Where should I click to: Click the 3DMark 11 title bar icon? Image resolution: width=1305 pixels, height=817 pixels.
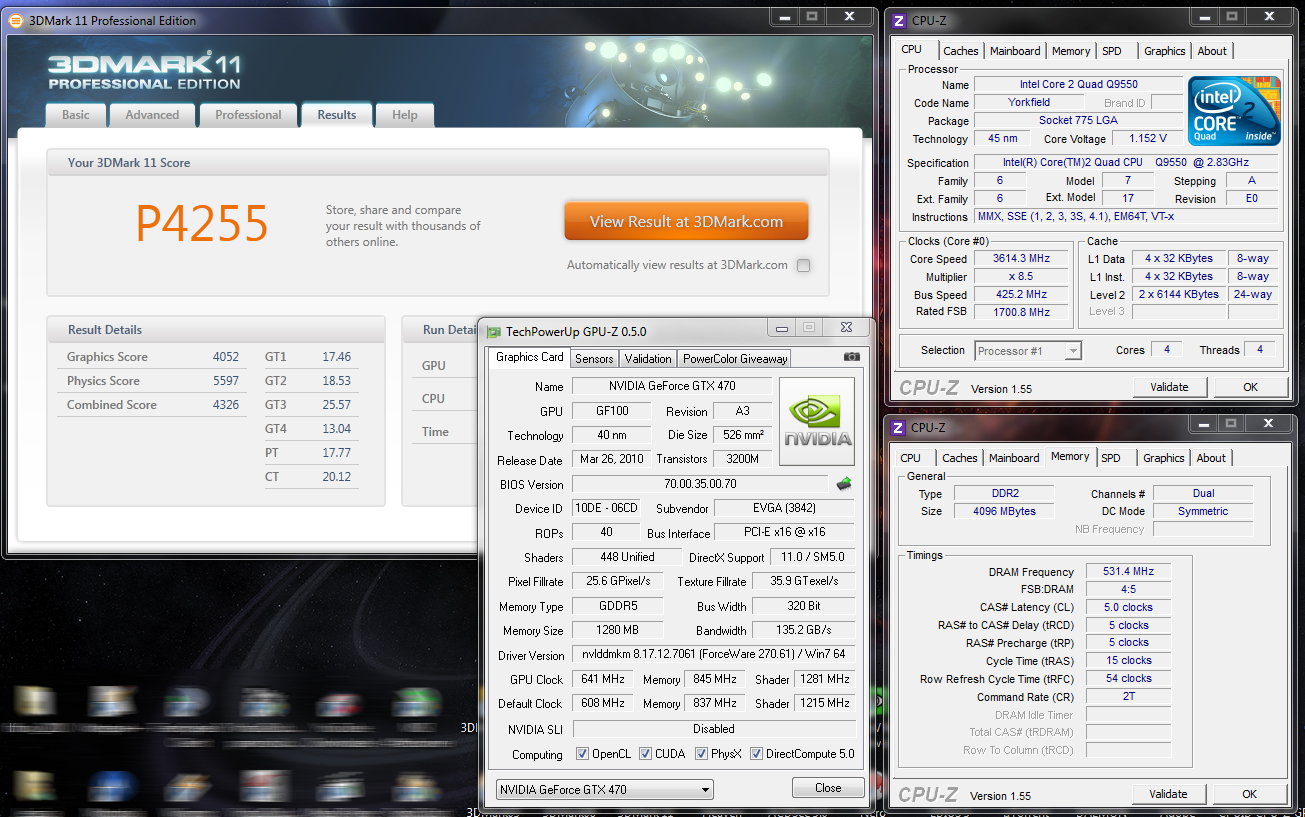(x=16, y=20)
